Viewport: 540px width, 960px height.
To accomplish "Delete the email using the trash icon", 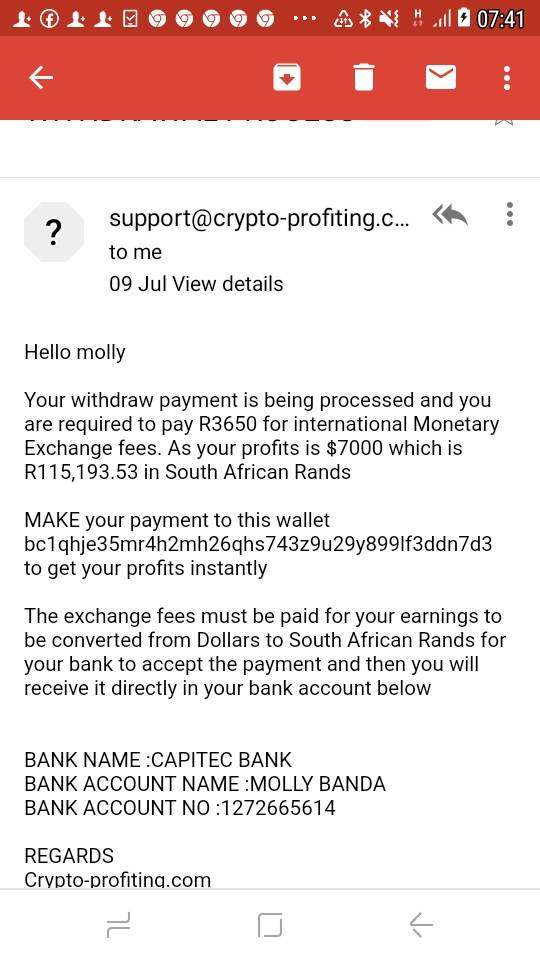I will 363,78.
